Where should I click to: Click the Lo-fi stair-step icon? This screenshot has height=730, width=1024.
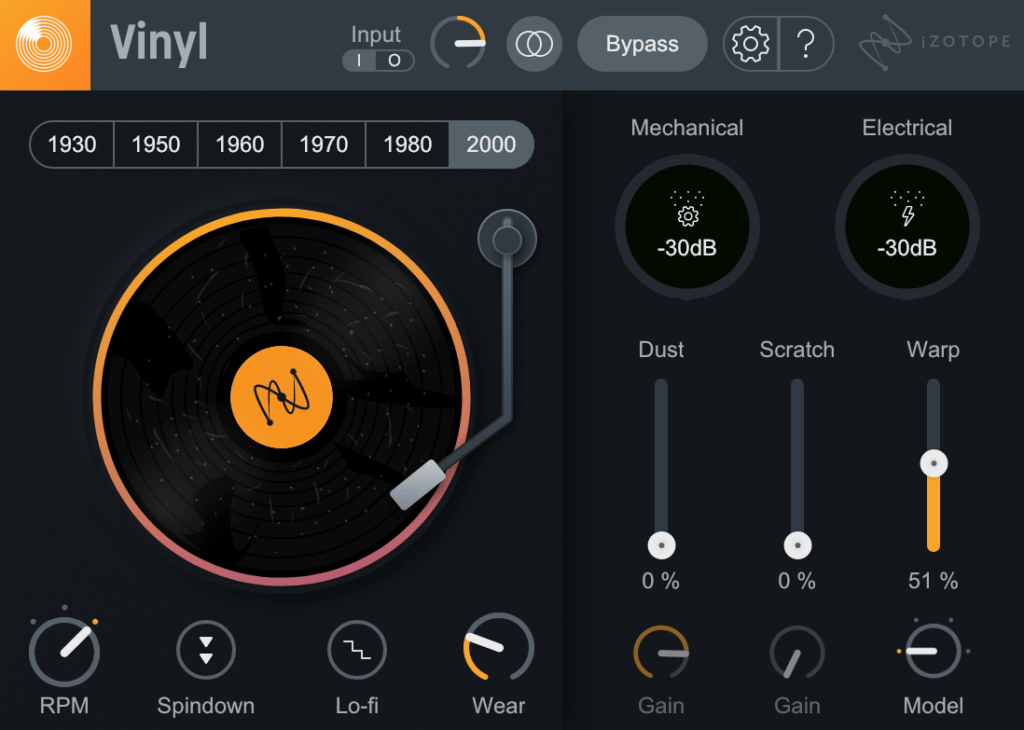pos(357,648)
